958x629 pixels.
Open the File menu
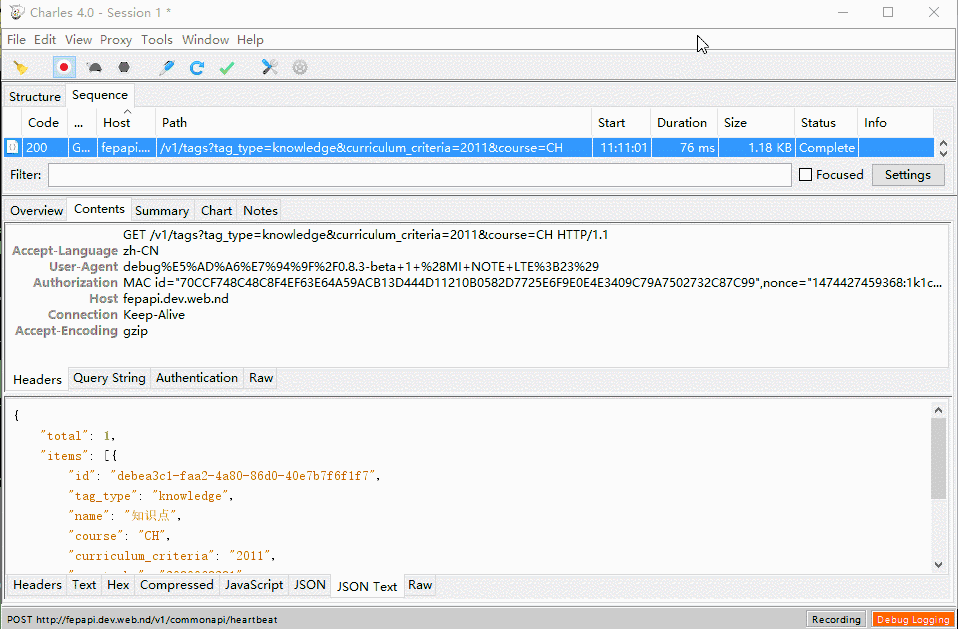(x=16, y=40)
